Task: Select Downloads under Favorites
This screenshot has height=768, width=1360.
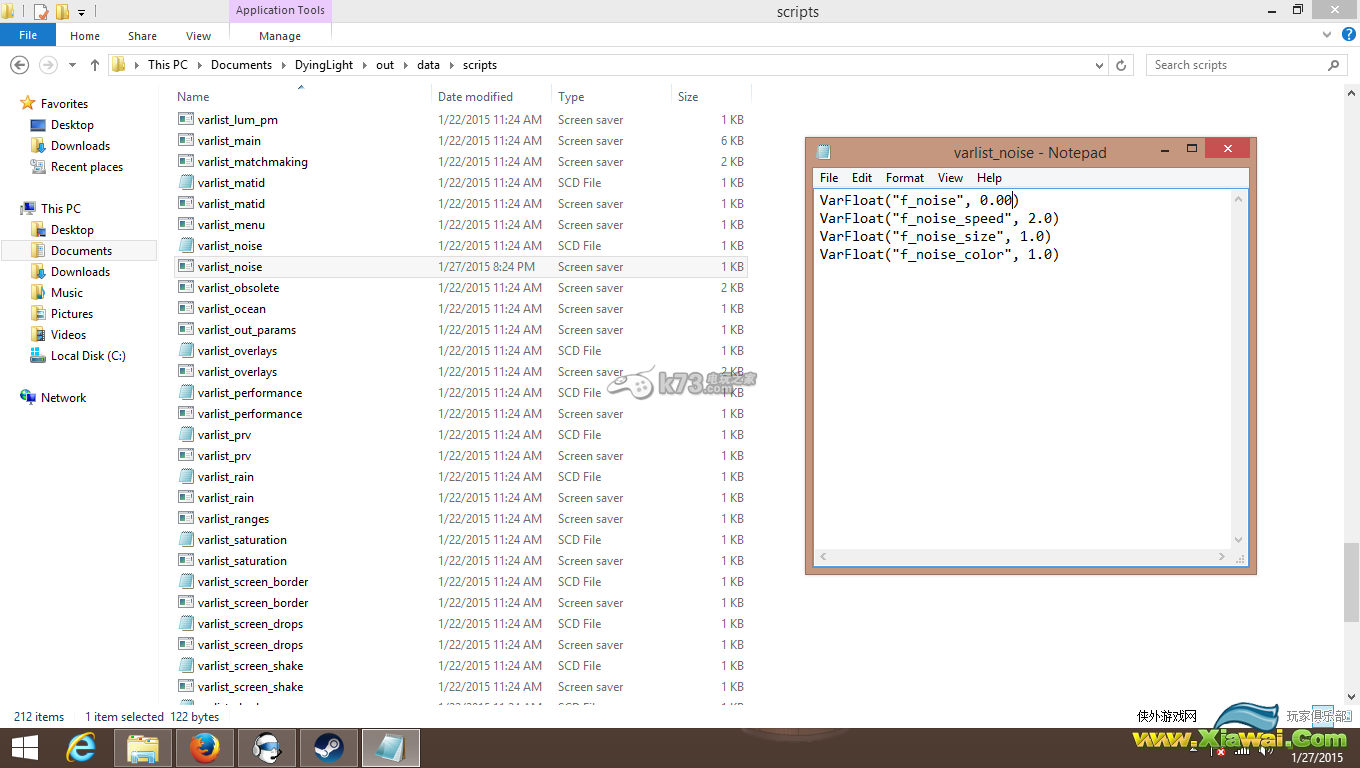Action: pos(80,146)
